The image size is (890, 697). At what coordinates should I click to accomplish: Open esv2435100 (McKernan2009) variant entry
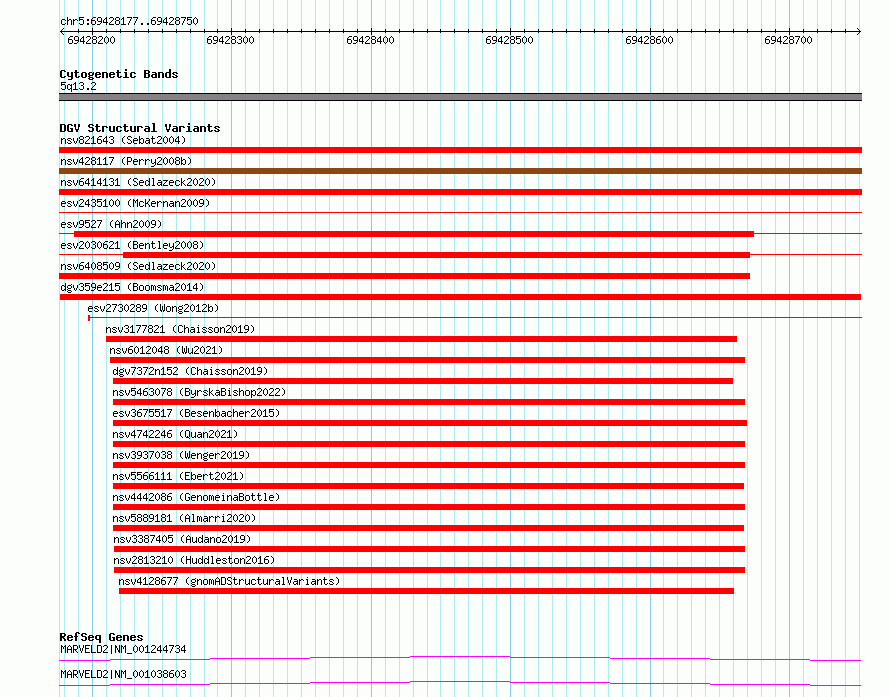pyautogui.click(x=135, y=203)
